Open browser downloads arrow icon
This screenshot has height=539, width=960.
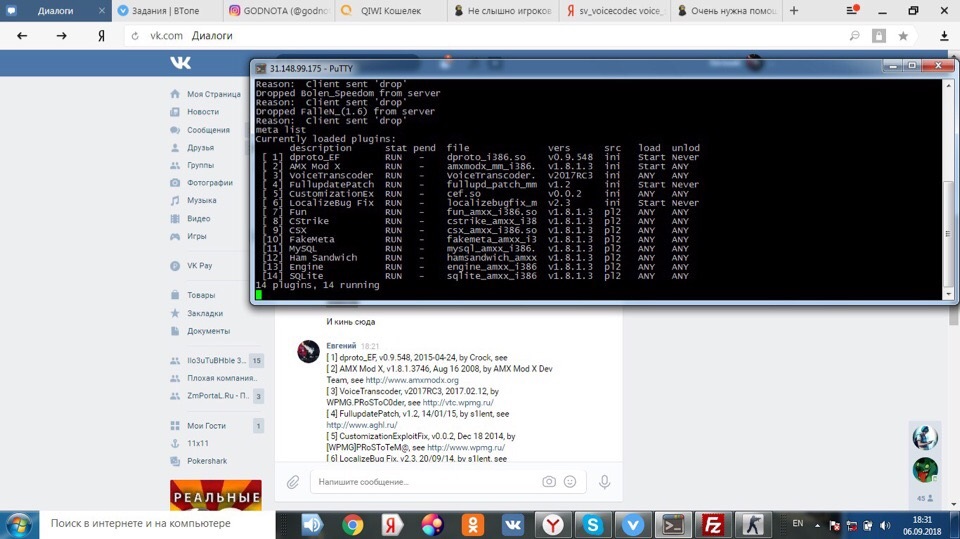coord(944,36)
